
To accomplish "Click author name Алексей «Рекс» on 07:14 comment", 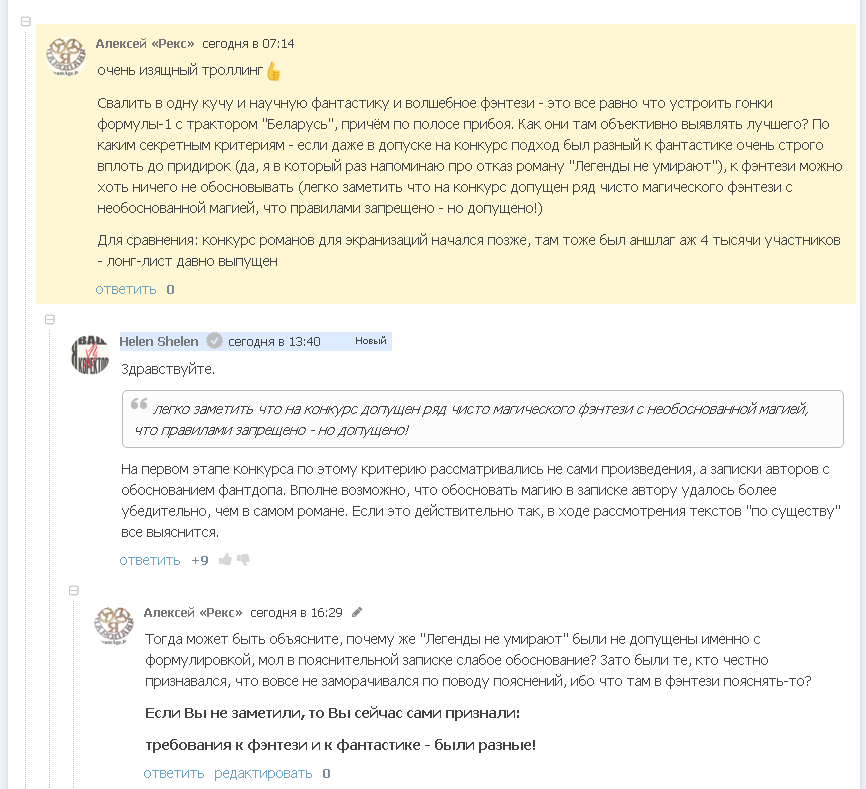I will point(145,43).
